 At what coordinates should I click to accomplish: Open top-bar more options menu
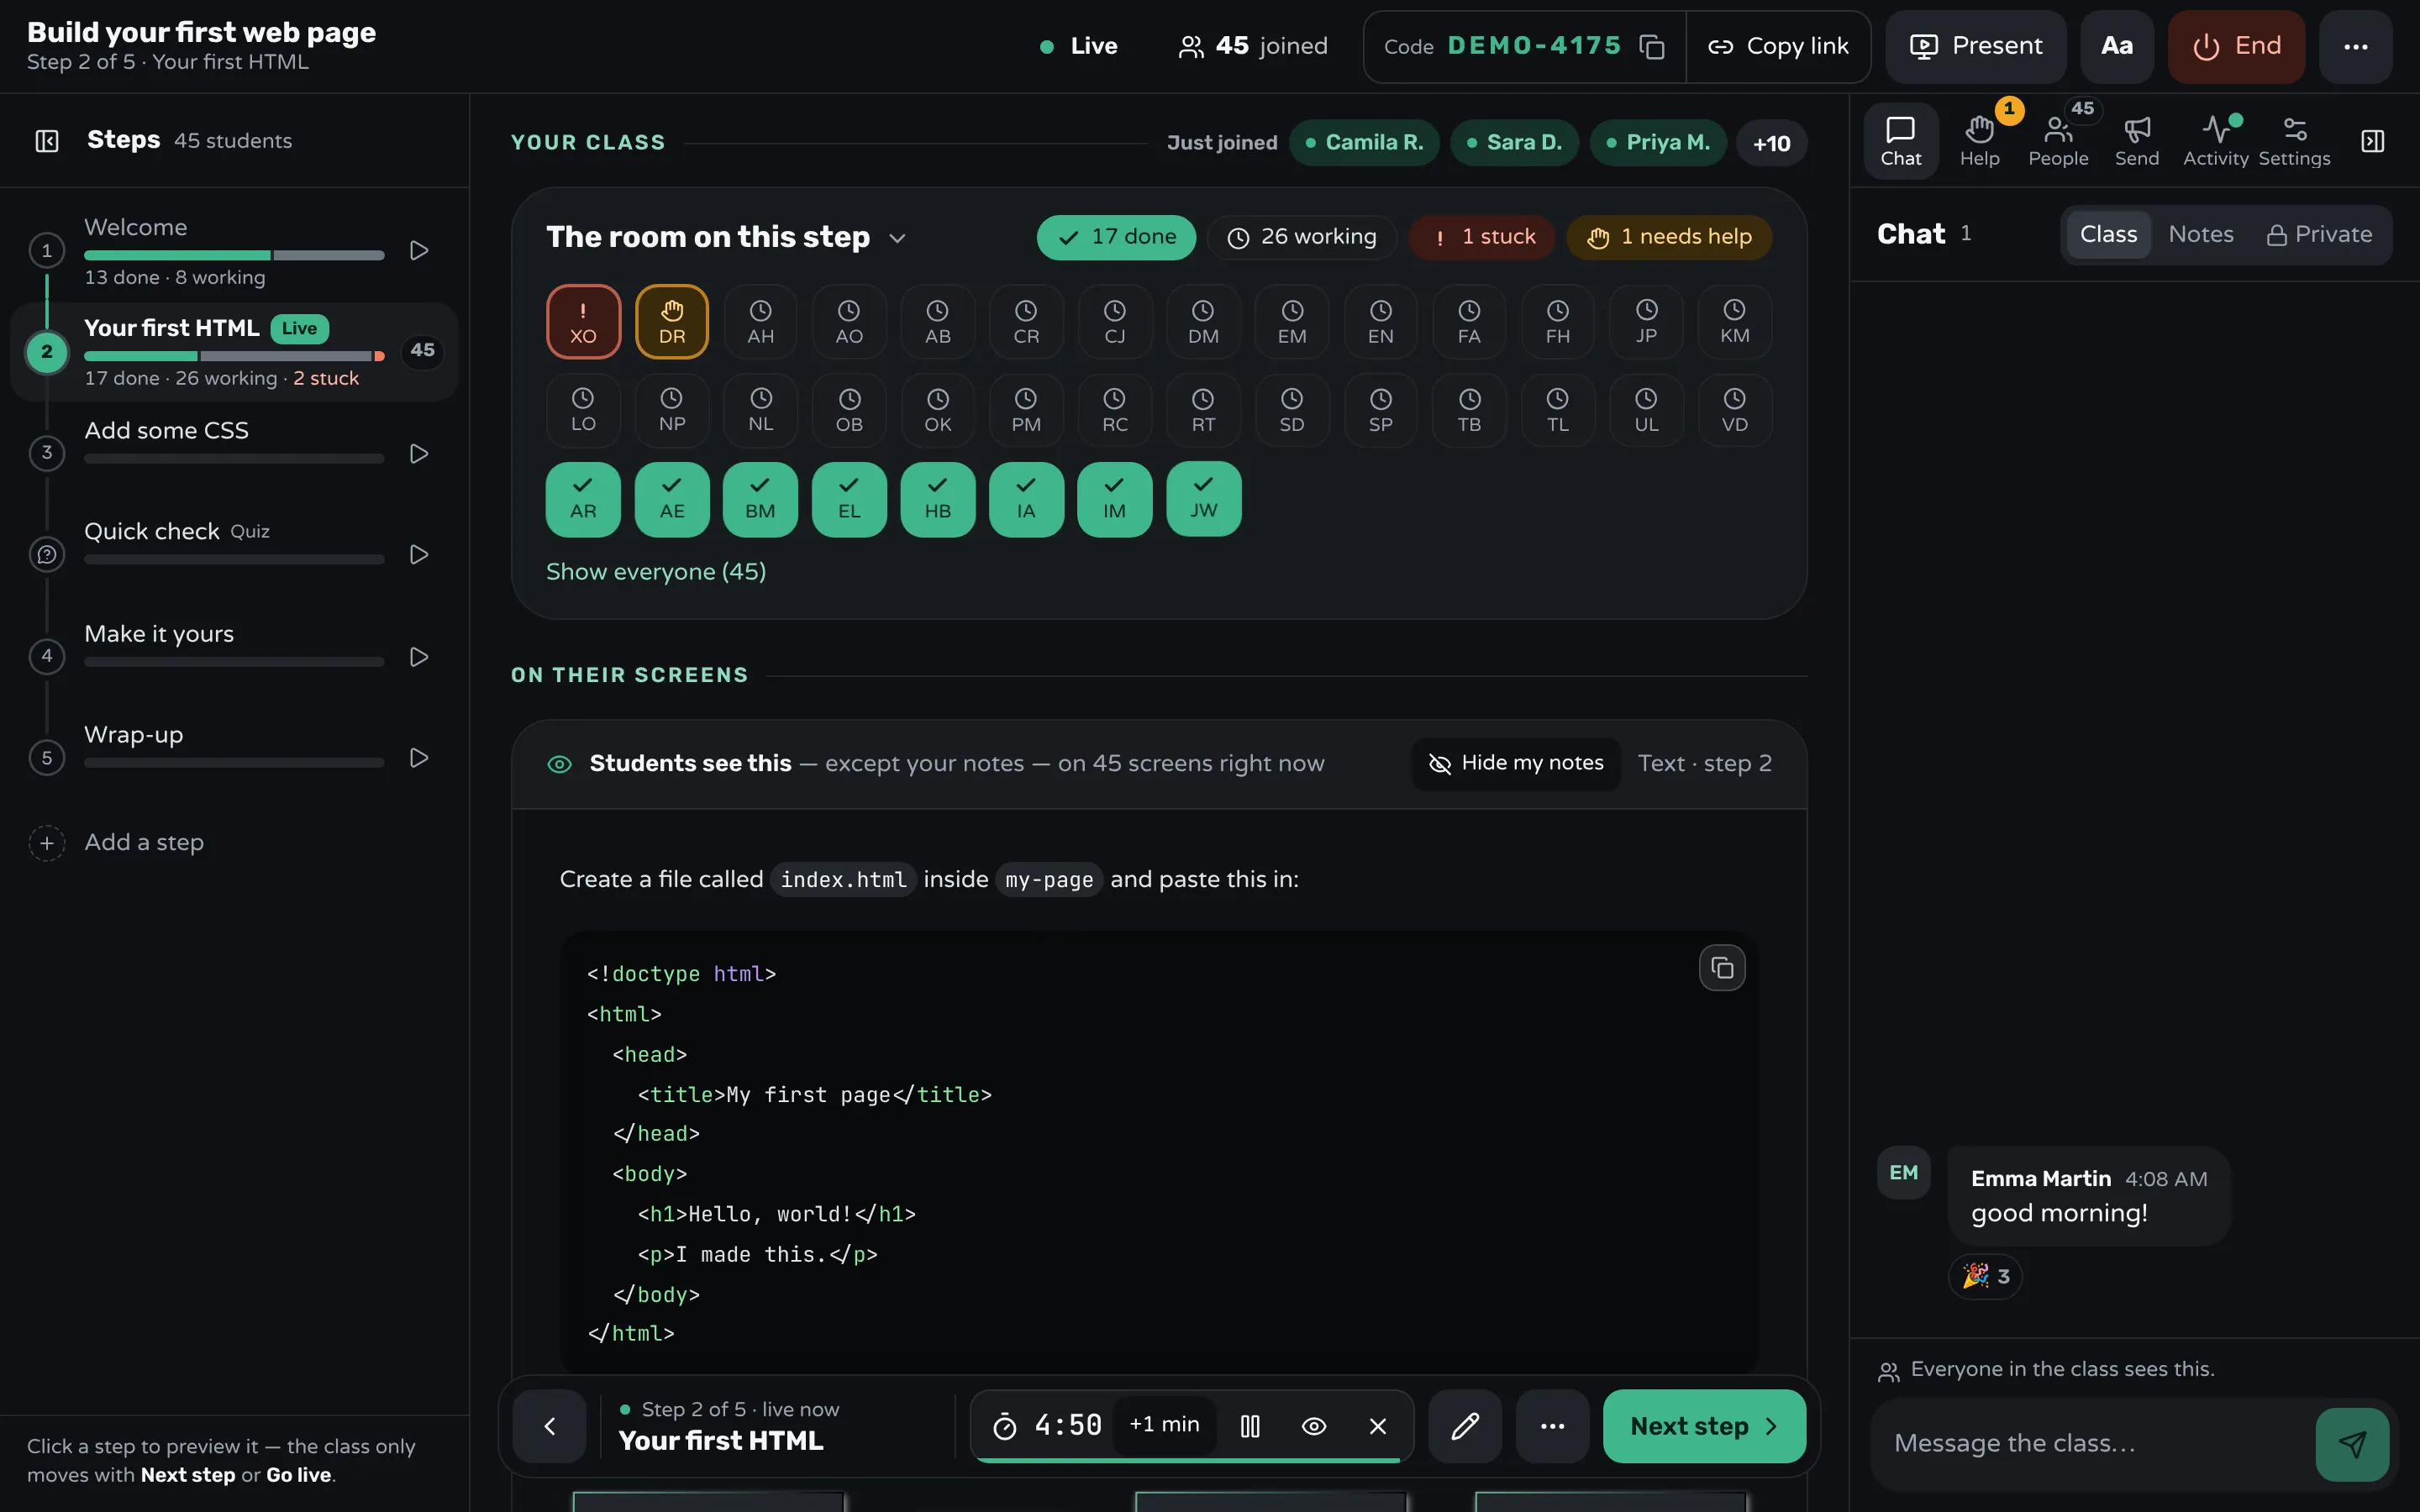click(x=2355, y=47)
